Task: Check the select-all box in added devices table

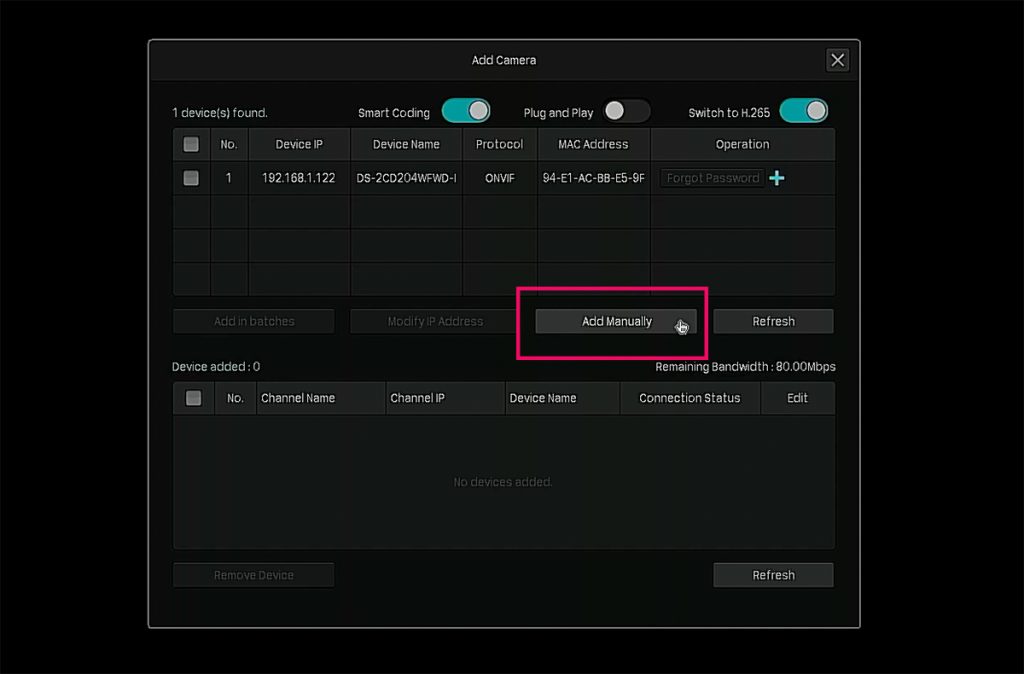Action: tap(194, 398)
